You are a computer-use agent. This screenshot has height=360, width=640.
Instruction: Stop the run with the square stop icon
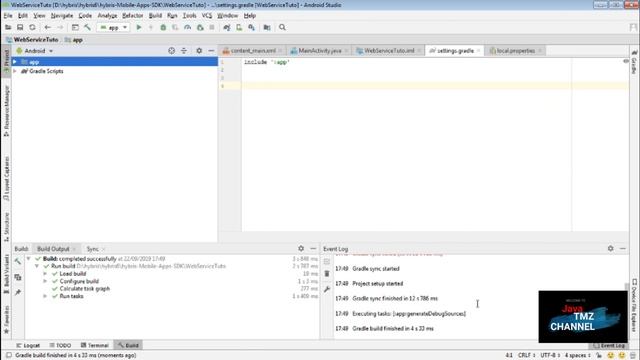[212, 27]
